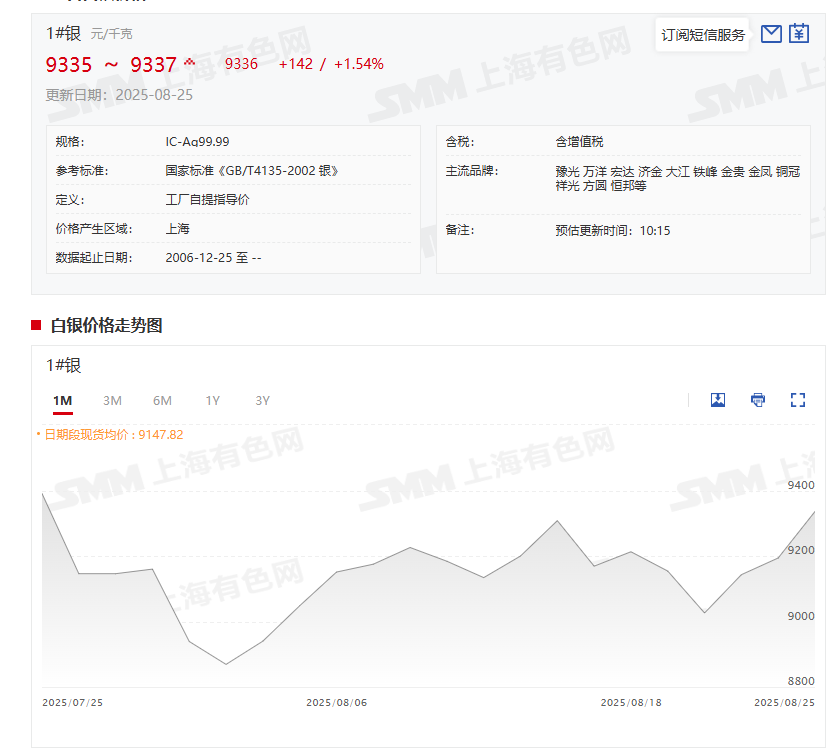Click the 2025/08/06 date axis label
Viewport: 832px width, 754px height.
[336, 703]
